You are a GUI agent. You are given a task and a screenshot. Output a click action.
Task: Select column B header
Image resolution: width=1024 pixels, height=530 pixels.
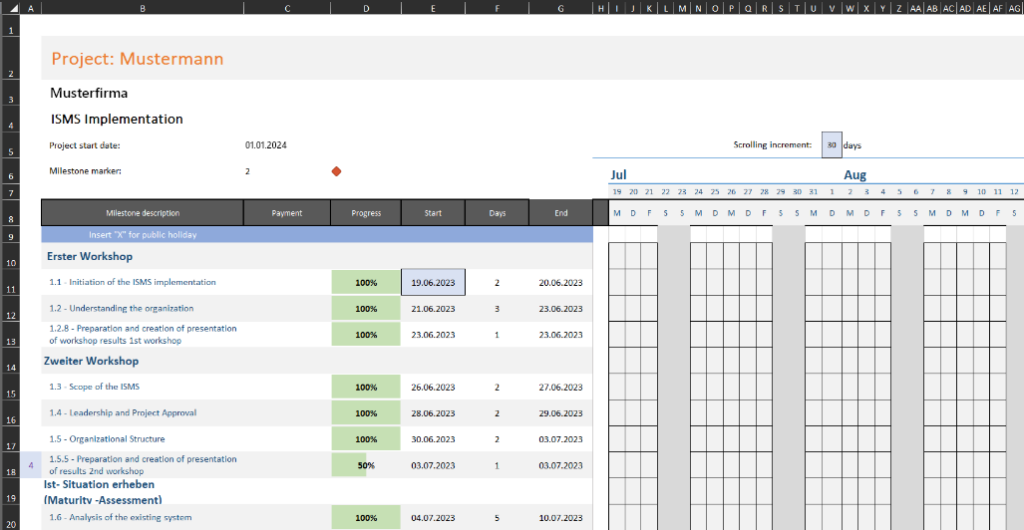click(x=142, y=9)
